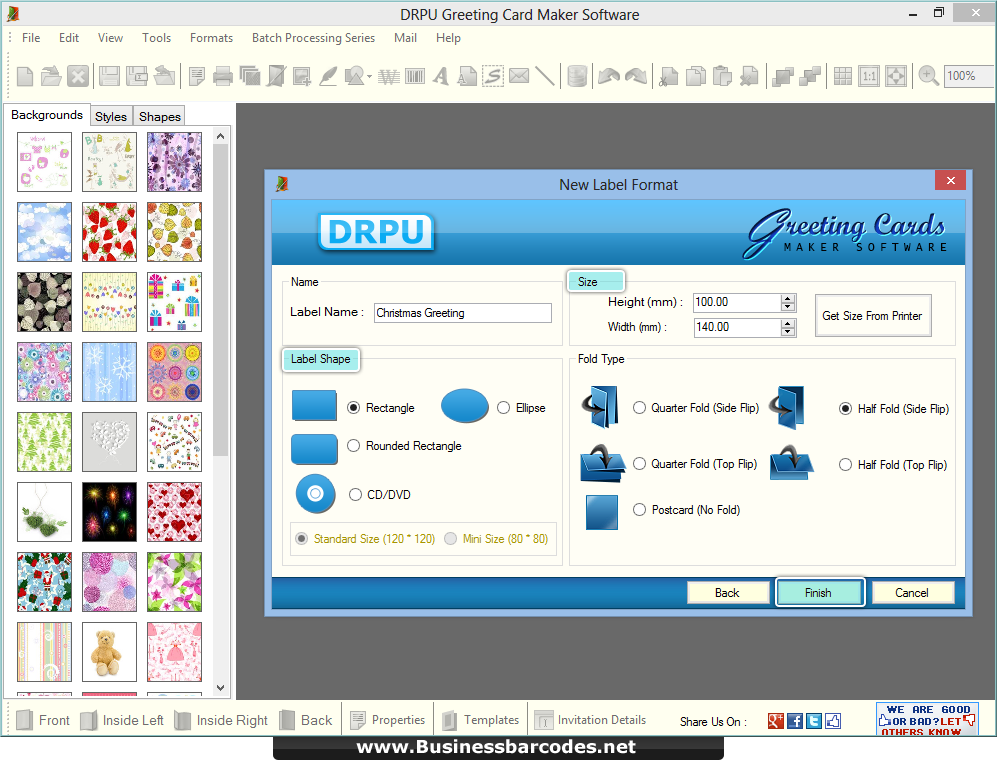The height and width of the screenshot is (760, 997).
Task: Click the Paste clipboard toolbar icon
Action: tap(722, 76)
